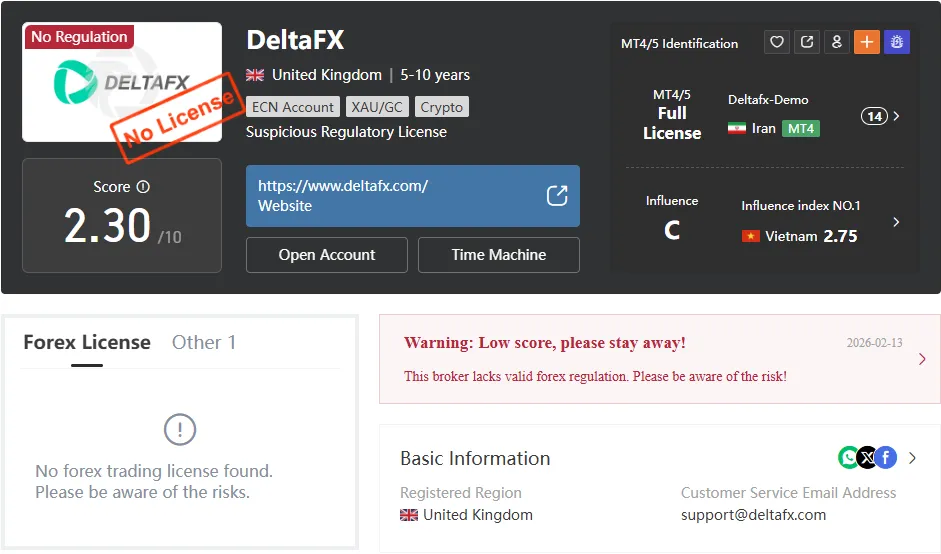
Task: Click the Open Account button
Action: click(326, 255)
